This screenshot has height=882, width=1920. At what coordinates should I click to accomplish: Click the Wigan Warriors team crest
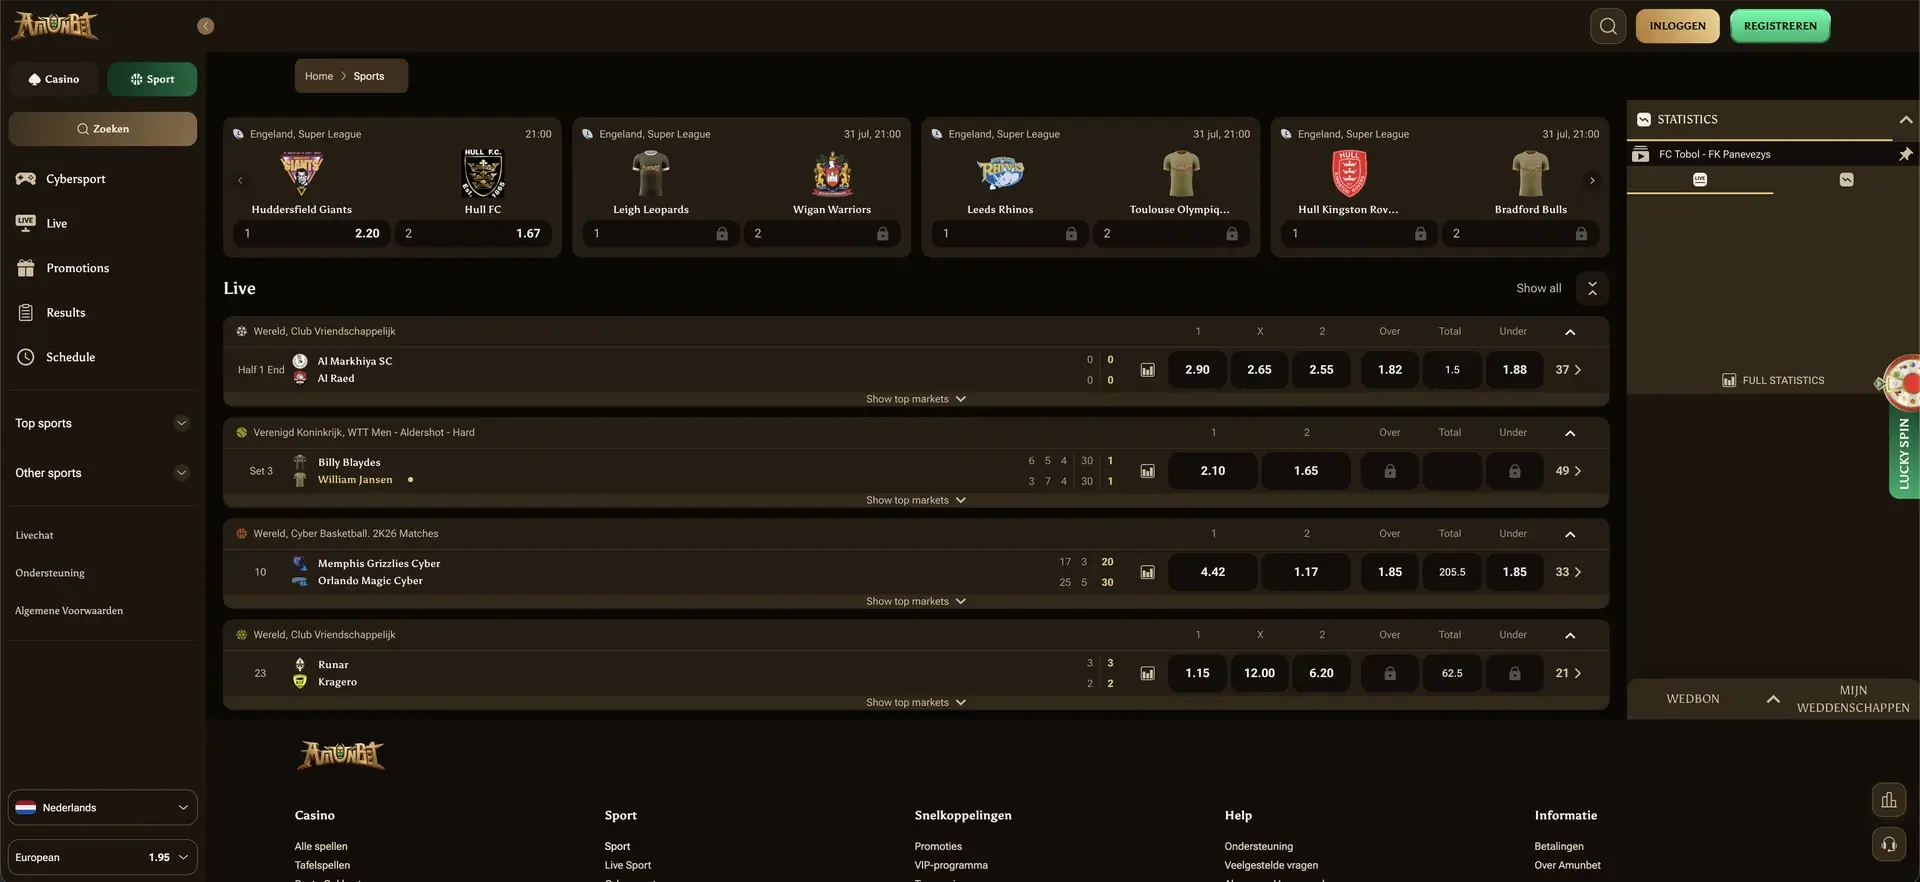tap(832, 173)
